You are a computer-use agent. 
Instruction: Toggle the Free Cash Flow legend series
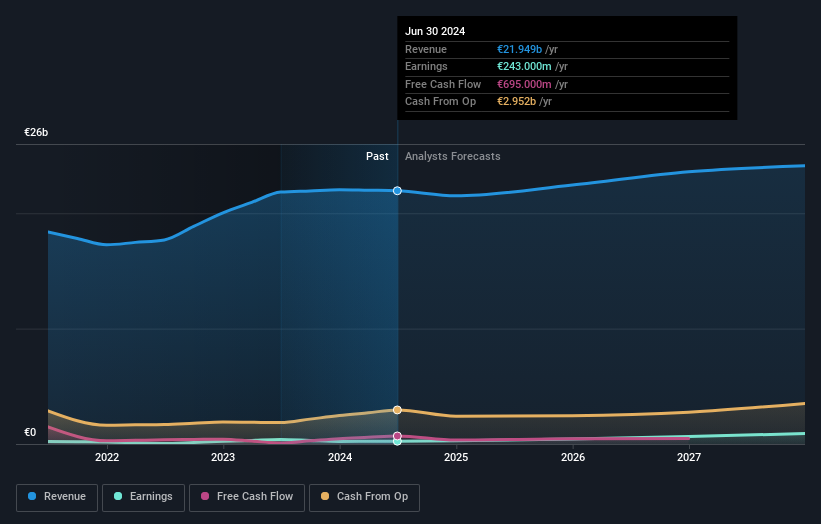pyautogui.click(x=247, y=497)
